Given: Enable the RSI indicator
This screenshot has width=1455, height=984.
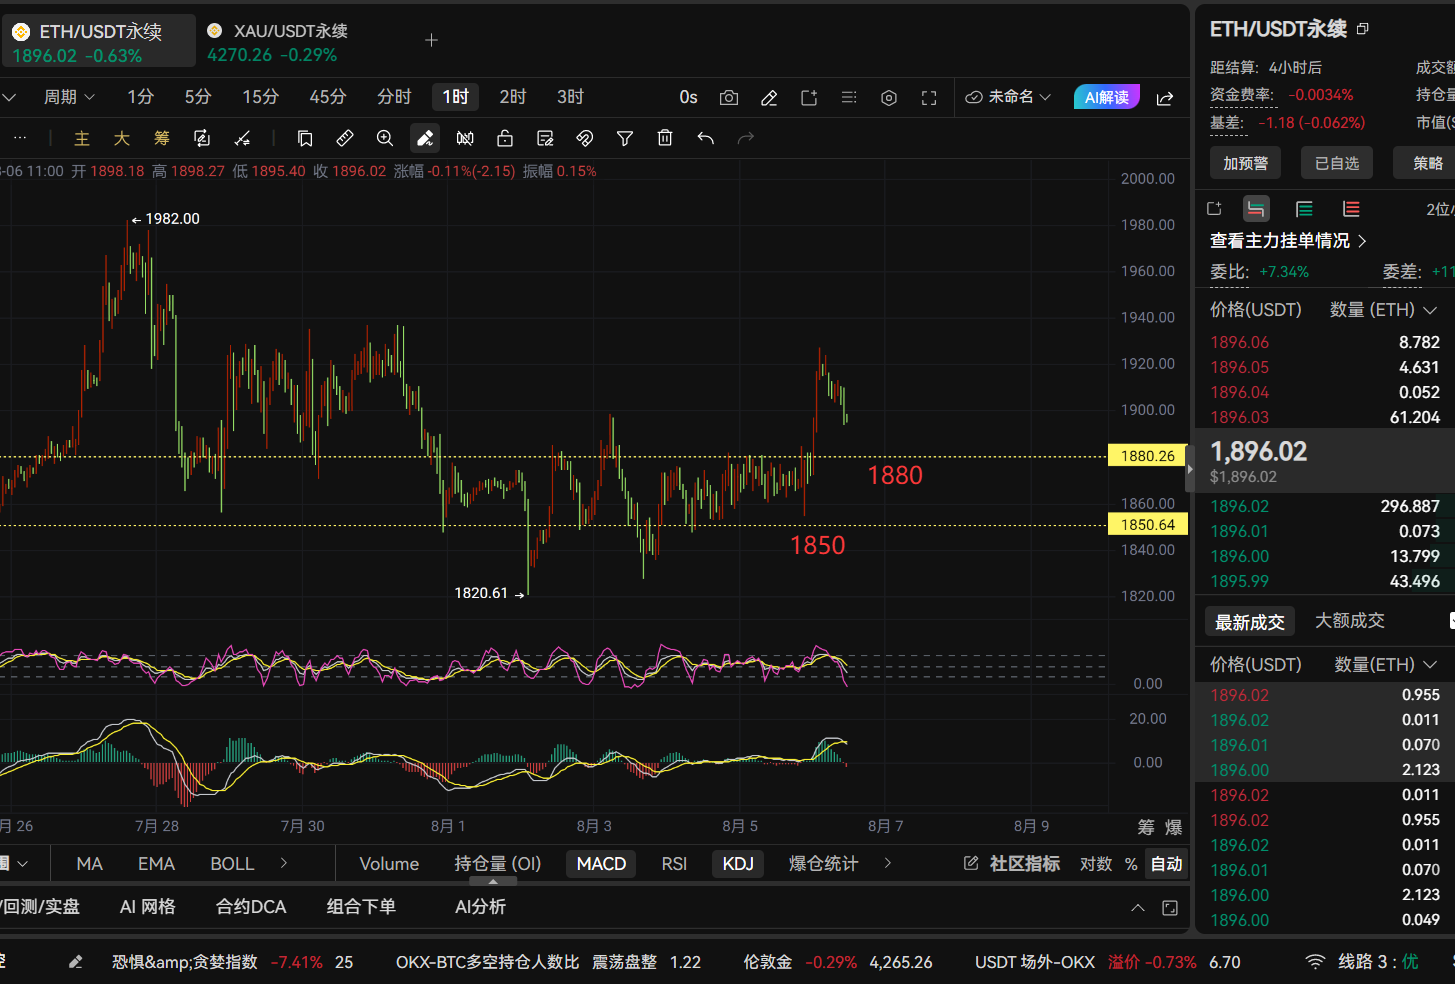Looking at the screenshot, I should (674, 864).
